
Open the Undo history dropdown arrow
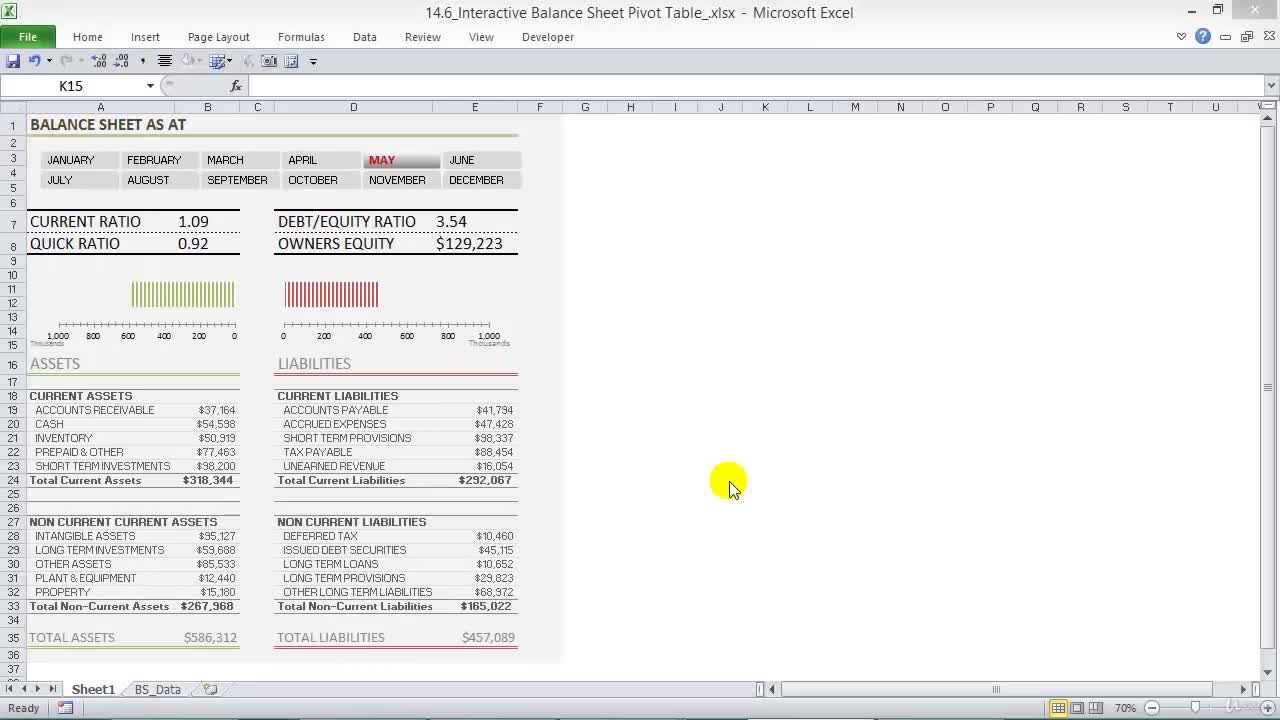48,61
